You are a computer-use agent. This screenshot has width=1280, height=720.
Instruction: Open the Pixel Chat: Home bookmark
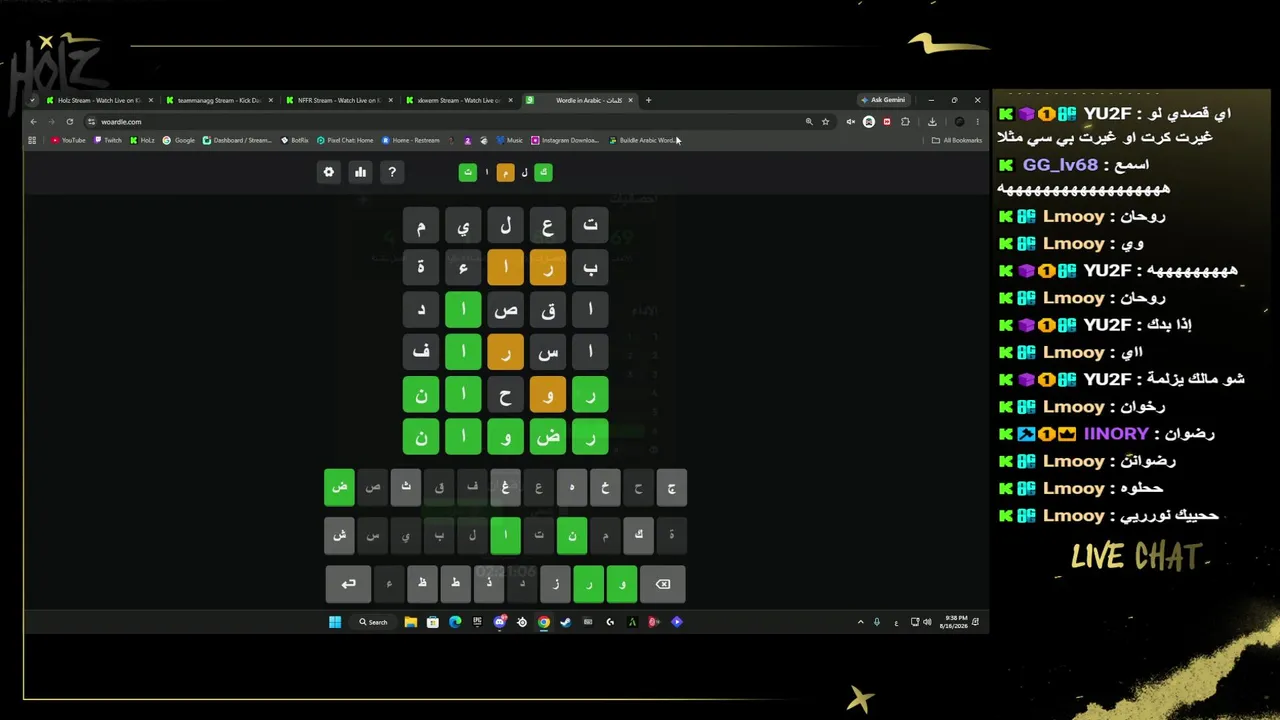(345, 140)
